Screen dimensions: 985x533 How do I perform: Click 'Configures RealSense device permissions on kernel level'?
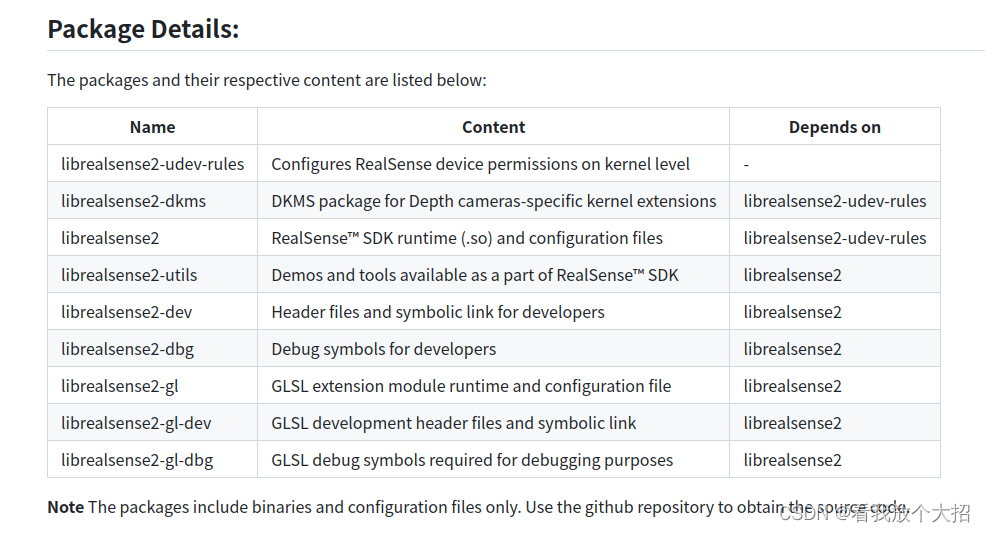click(481, 164)
